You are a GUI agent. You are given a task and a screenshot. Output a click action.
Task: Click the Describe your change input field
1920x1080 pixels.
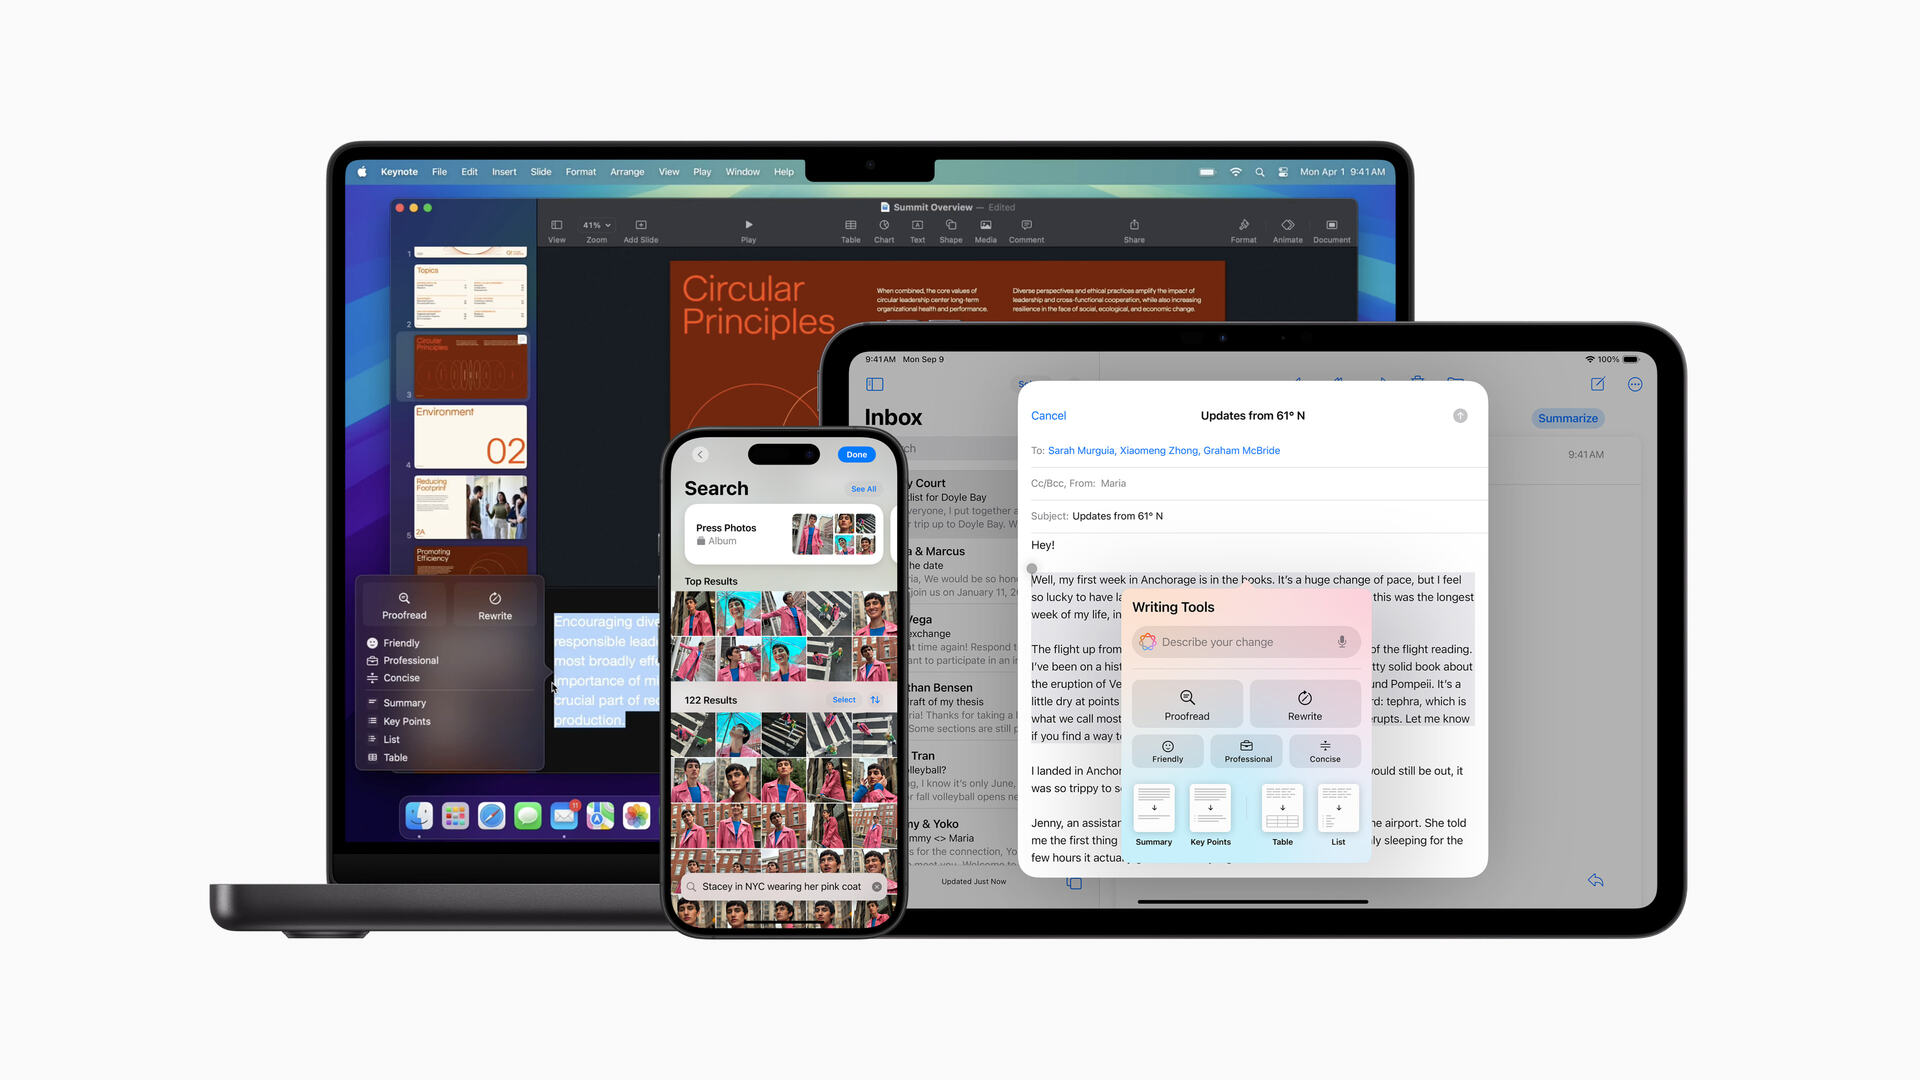(1244, 642)
